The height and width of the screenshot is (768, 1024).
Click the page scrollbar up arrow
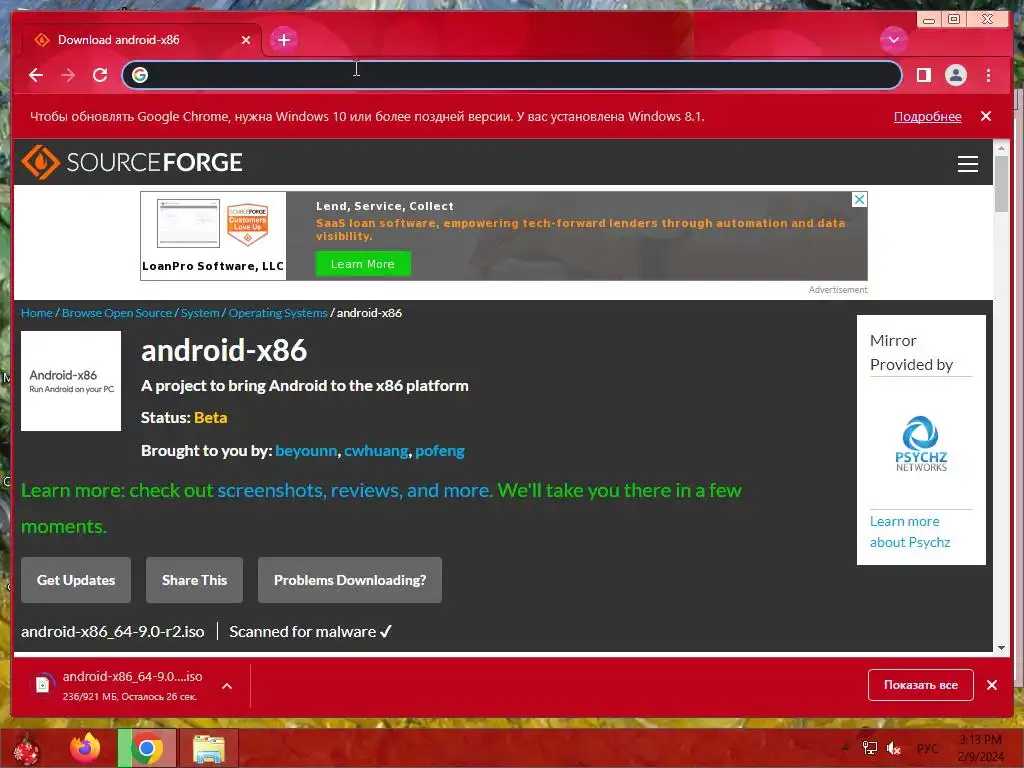point(1001,148)
